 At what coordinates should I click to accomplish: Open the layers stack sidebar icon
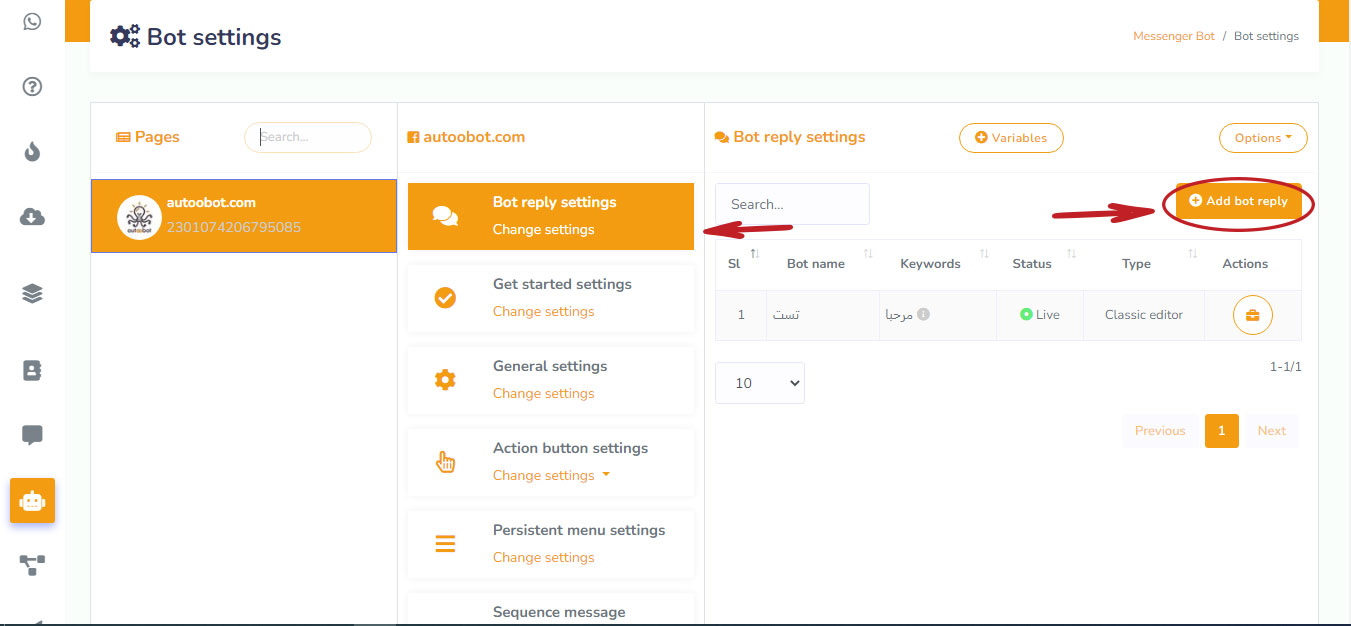pyautogui.click(x=32, y=293)
